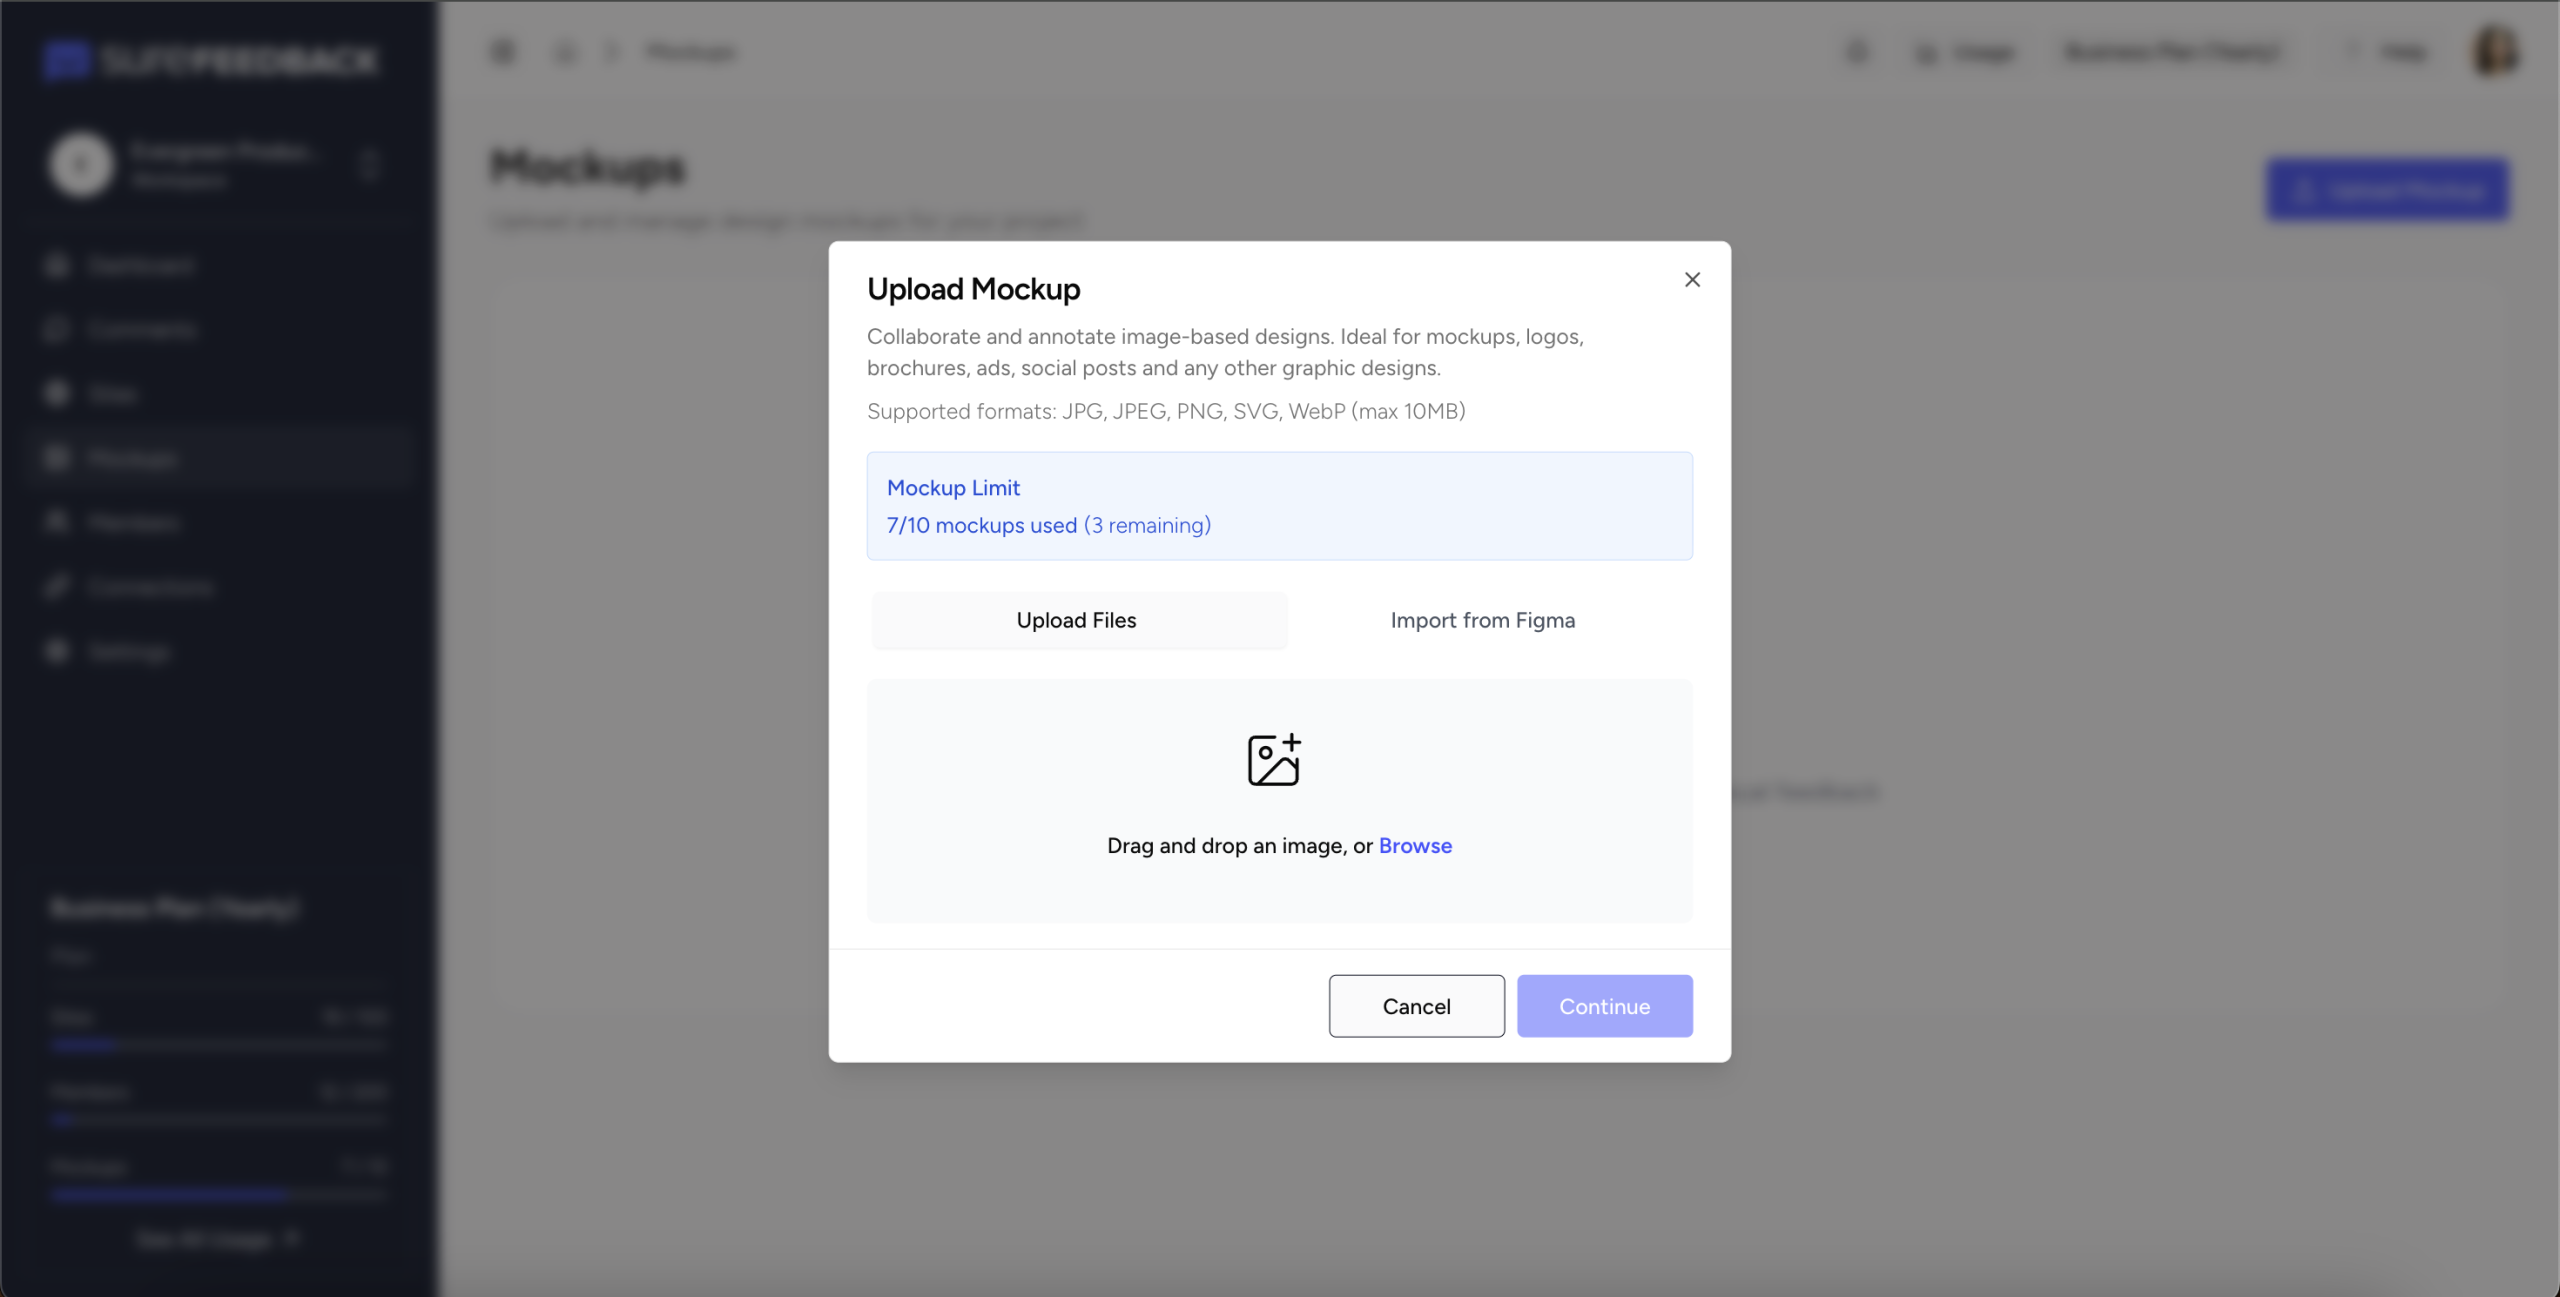The image size is (2560, 1297).
Task: Click the Browse link to pick image
Action: pos(1414,846)
